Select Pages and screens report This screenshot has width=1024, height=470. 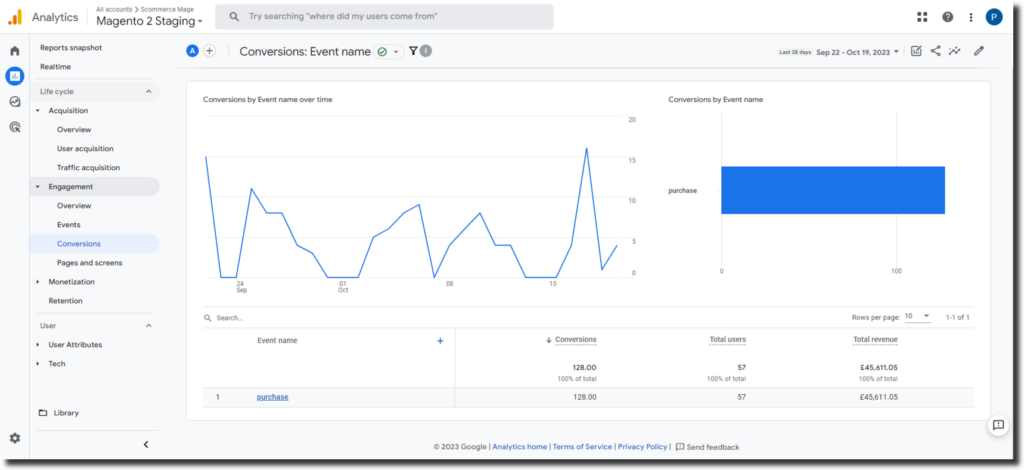click(89, 263)
